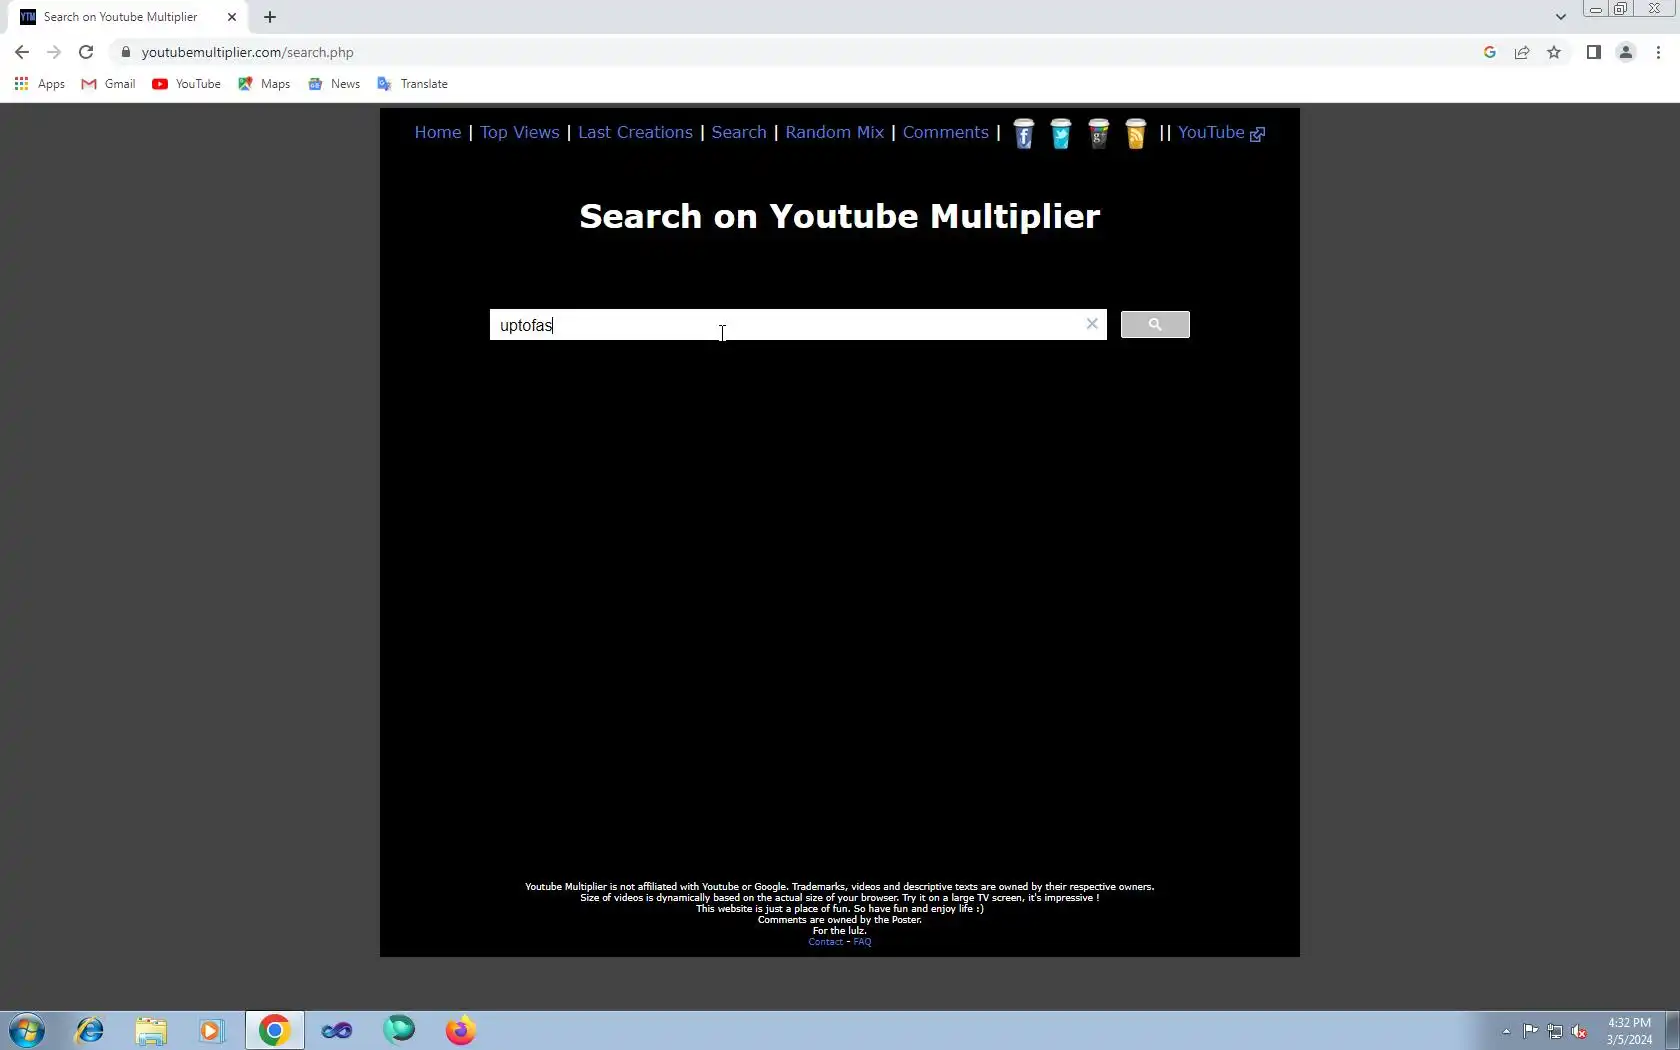Image resolution: width=1680 pixels, height=1050 pixels.
Task: Click the FAQ footer link
Action: click(x=862, y=942)
